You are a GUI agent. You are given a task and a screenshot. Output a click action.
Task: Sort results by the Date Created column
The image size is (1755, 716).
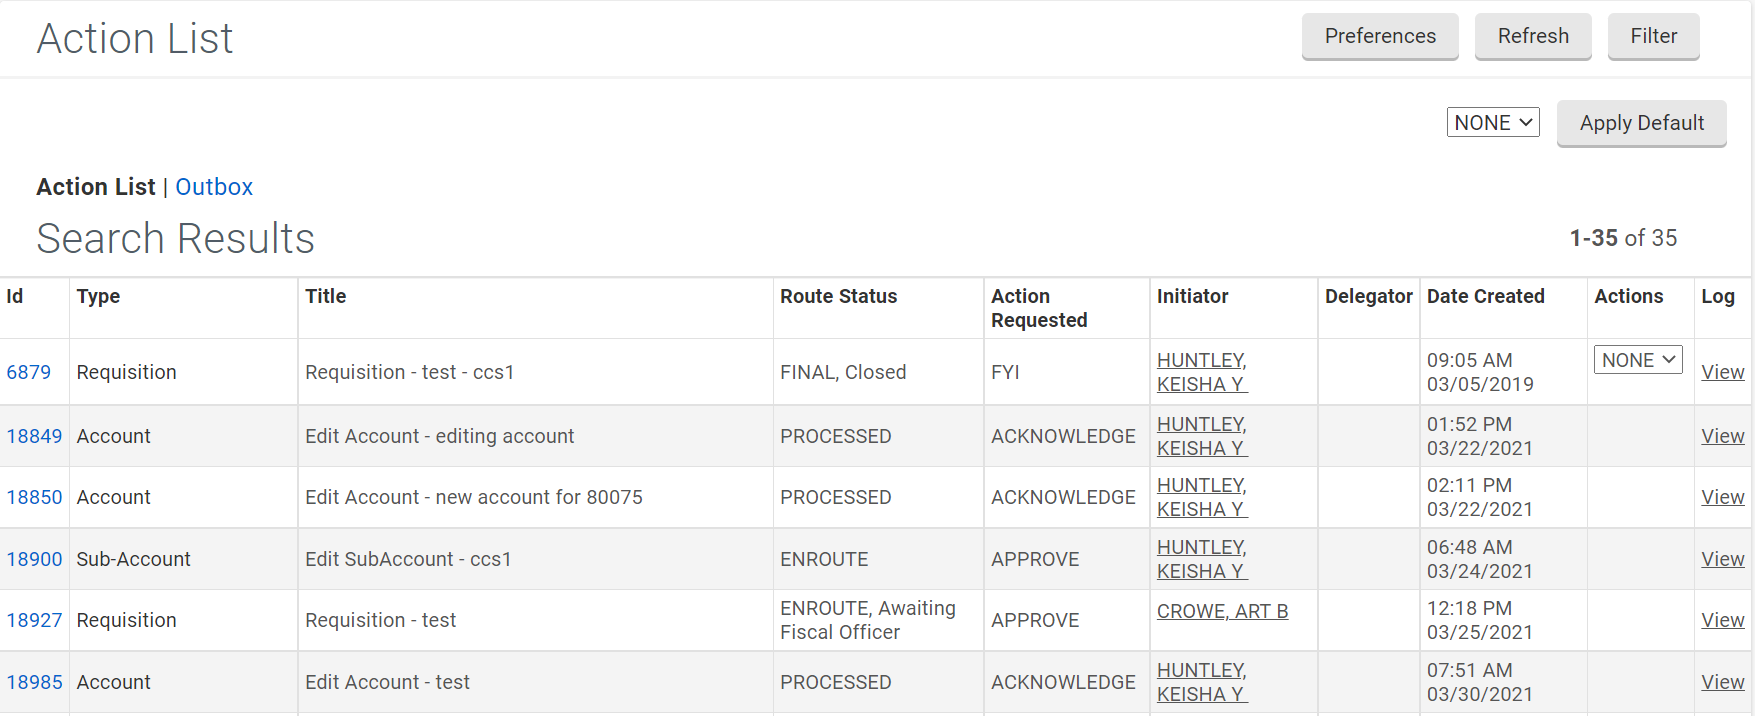coord(1485,296)
